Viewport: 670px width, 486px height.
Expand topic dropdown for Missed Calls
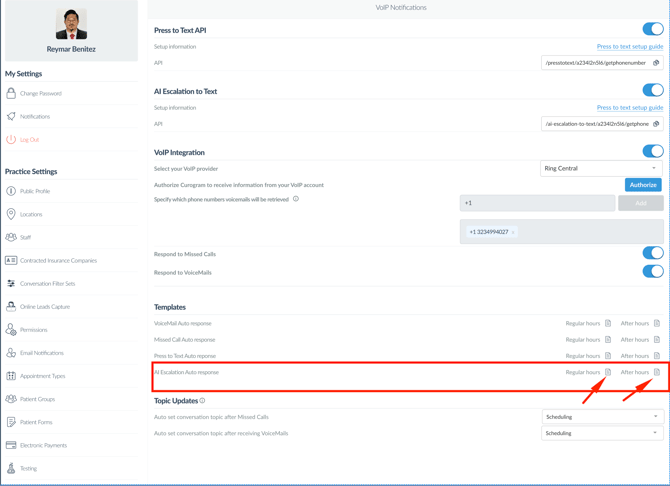tap(601, 417)
